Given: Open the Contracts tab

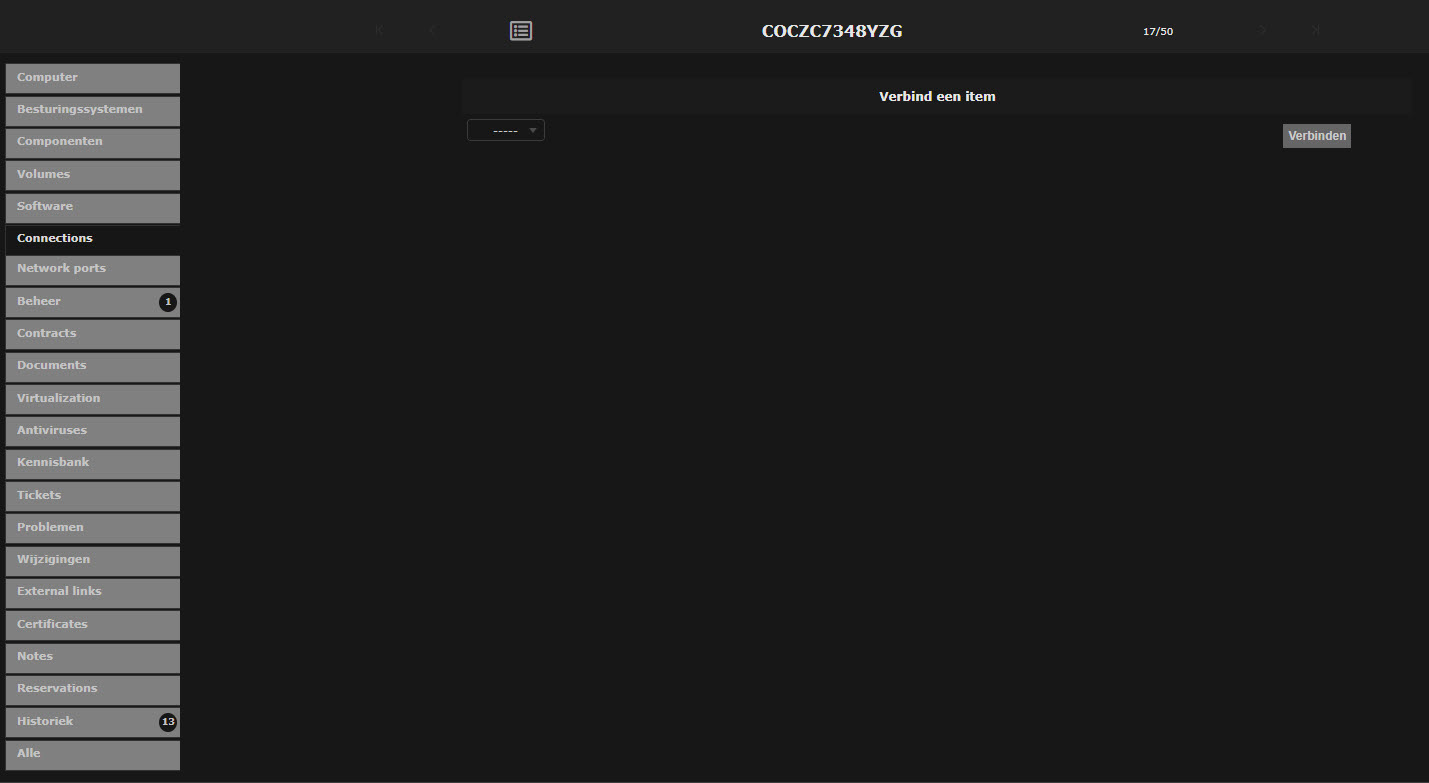Looking at the screenshot, I should point(93,334).
